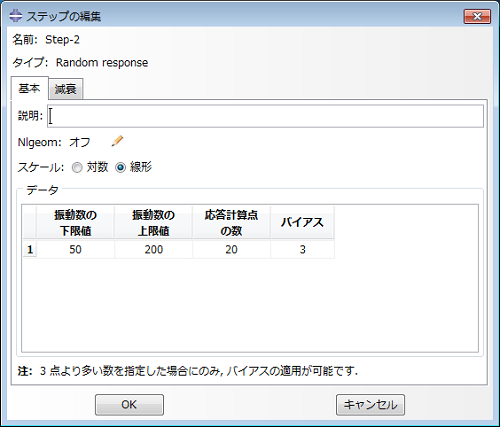
Task: Click the pencil icon to edit Nlgeom
Action: coord(117,141)
